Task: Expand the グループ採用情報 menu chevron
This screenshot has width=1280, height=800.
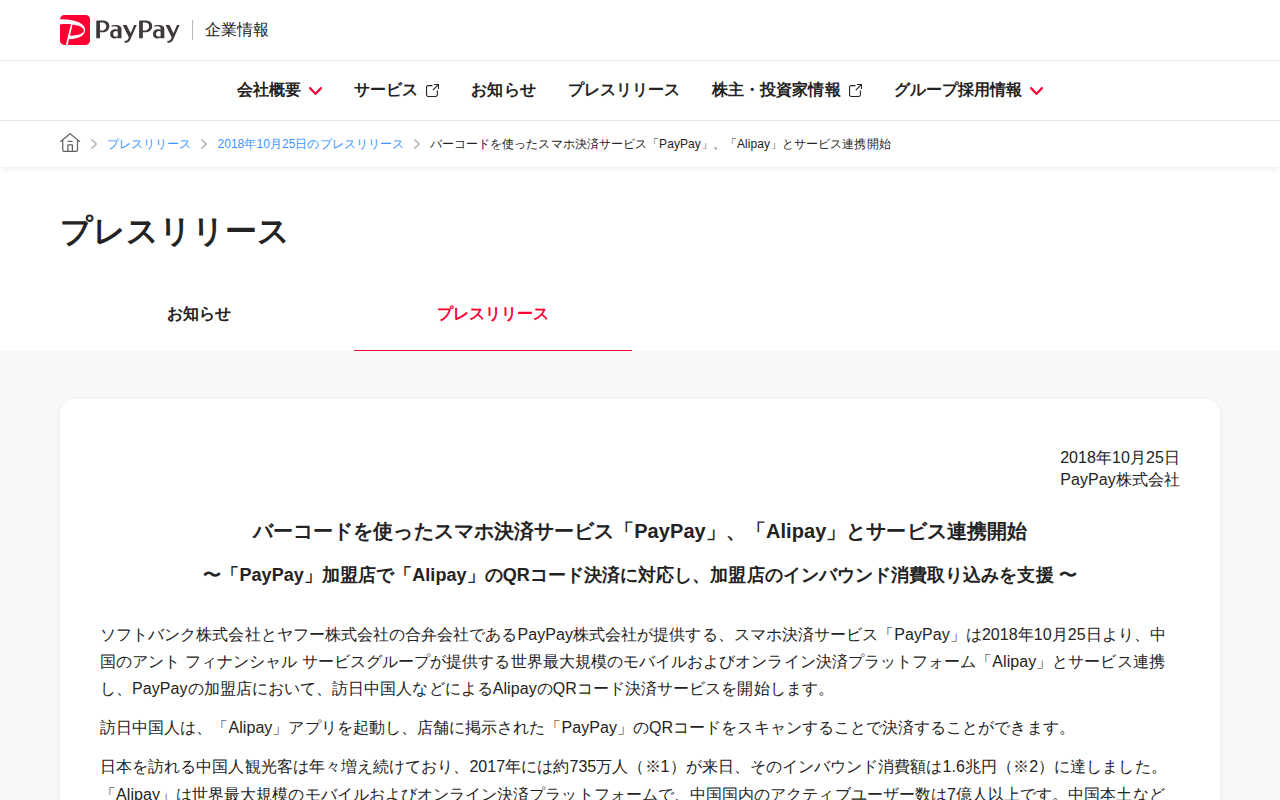Action: [x=1036, y=91]
